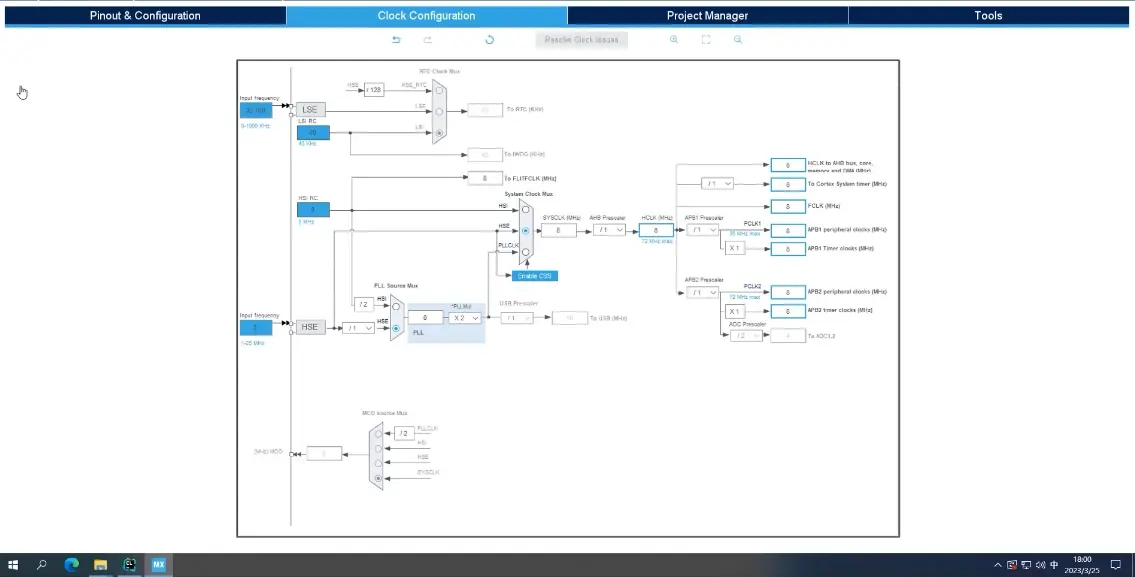The image size is (1135, 577).
Task: Click the HSE input frequency field
Action: [256, 327]
